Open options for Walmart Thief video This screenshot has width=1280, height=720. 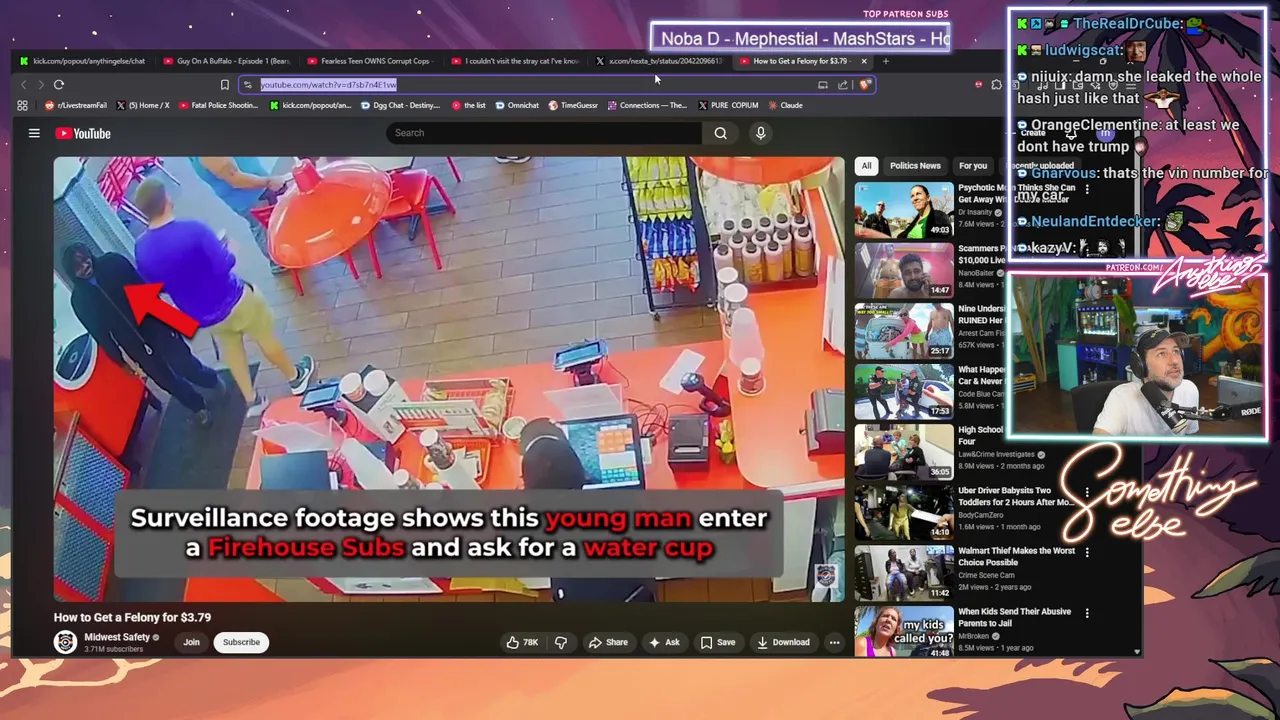1087,552
